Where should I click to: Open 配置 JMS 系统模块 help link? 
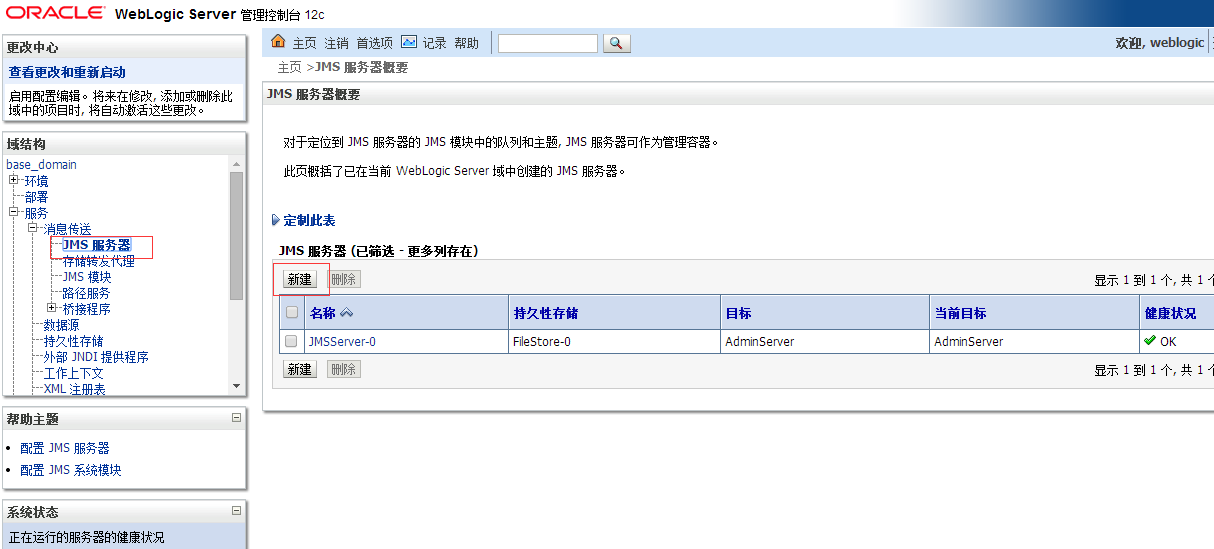[x=71, y=470]
